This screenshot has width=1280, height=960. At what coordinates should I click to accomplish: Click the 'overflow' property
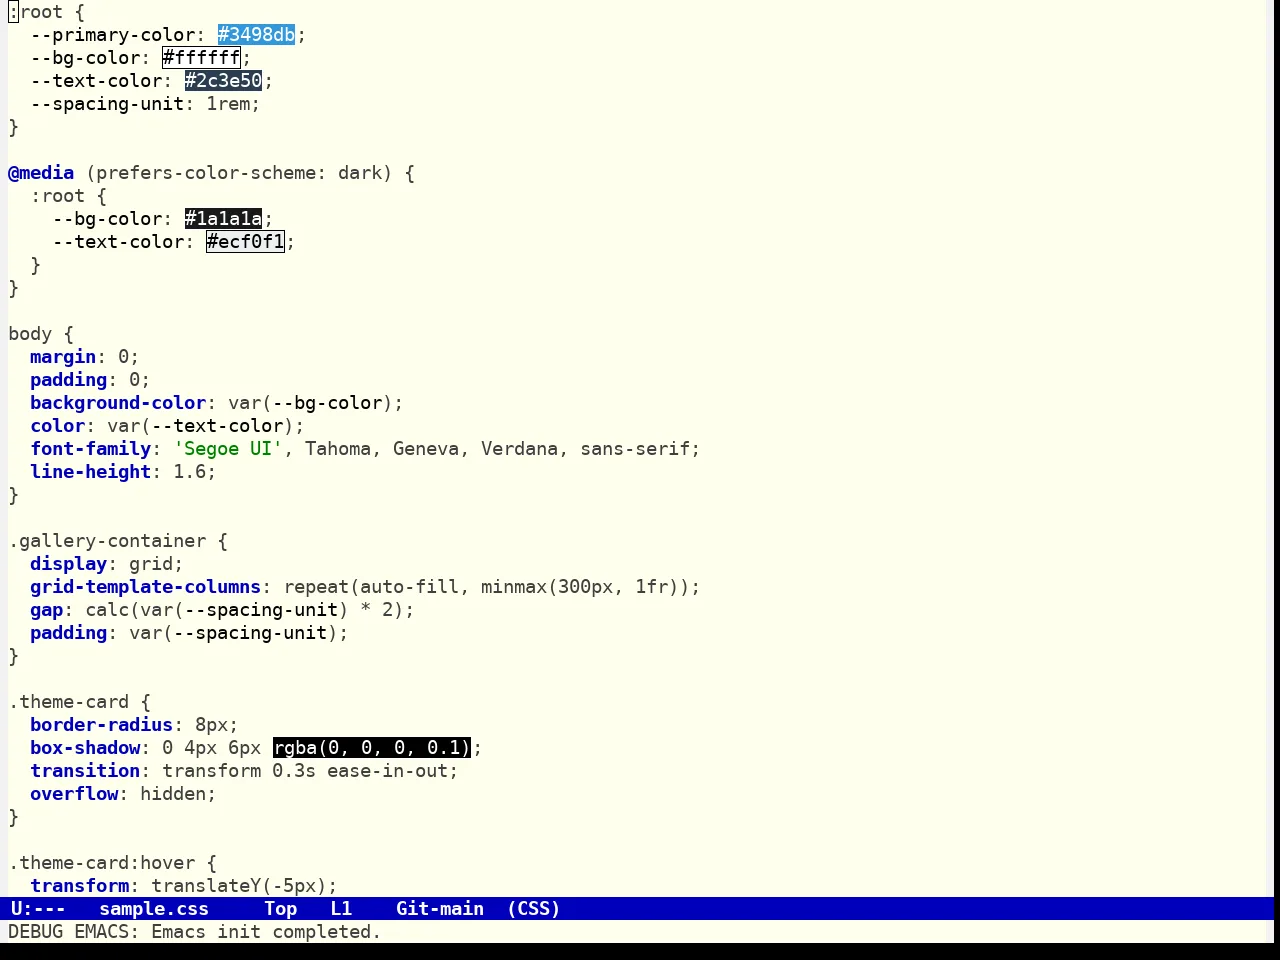coord(74,794)
